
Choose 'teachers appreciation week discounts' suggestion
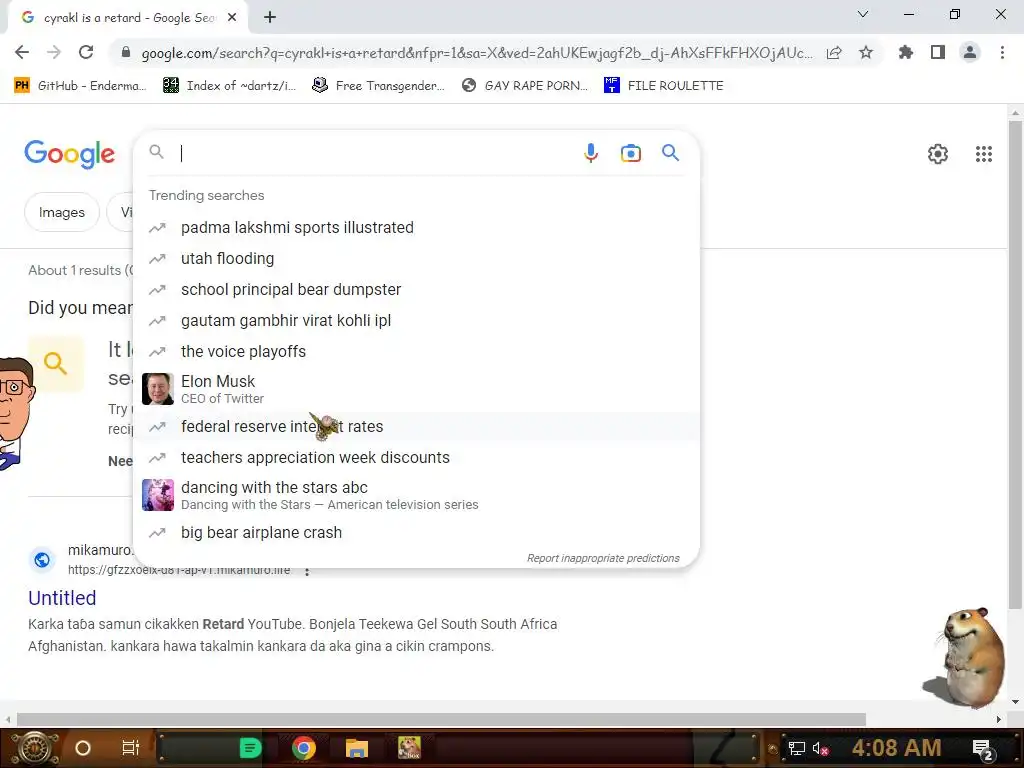click(x=416, y=458)
